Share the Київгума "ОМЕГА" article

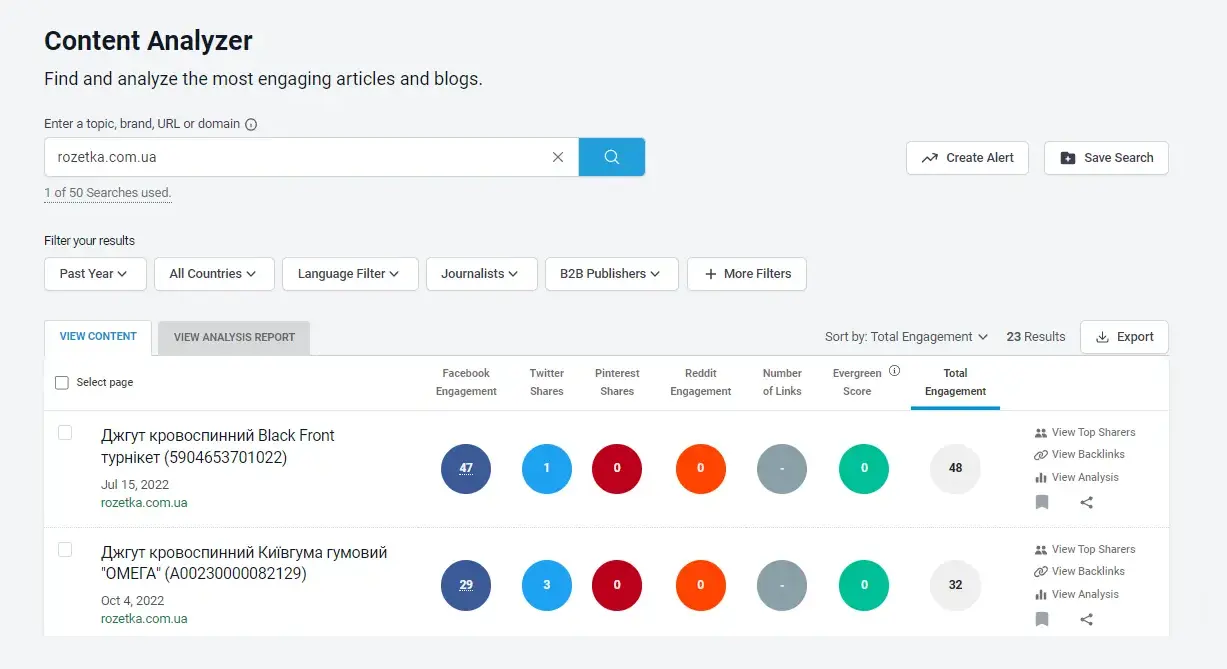(1087, 619)
